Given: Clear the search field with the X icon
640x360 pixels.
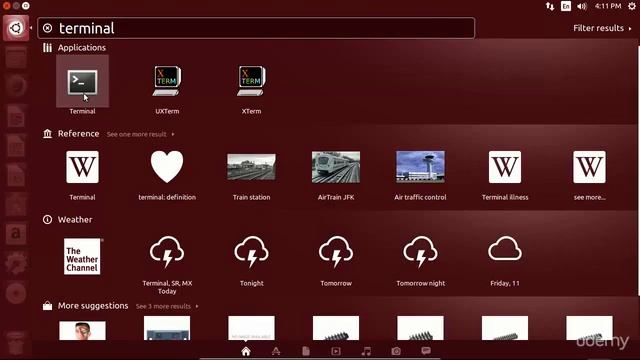Looking at the screenshot, I should 47,28.
